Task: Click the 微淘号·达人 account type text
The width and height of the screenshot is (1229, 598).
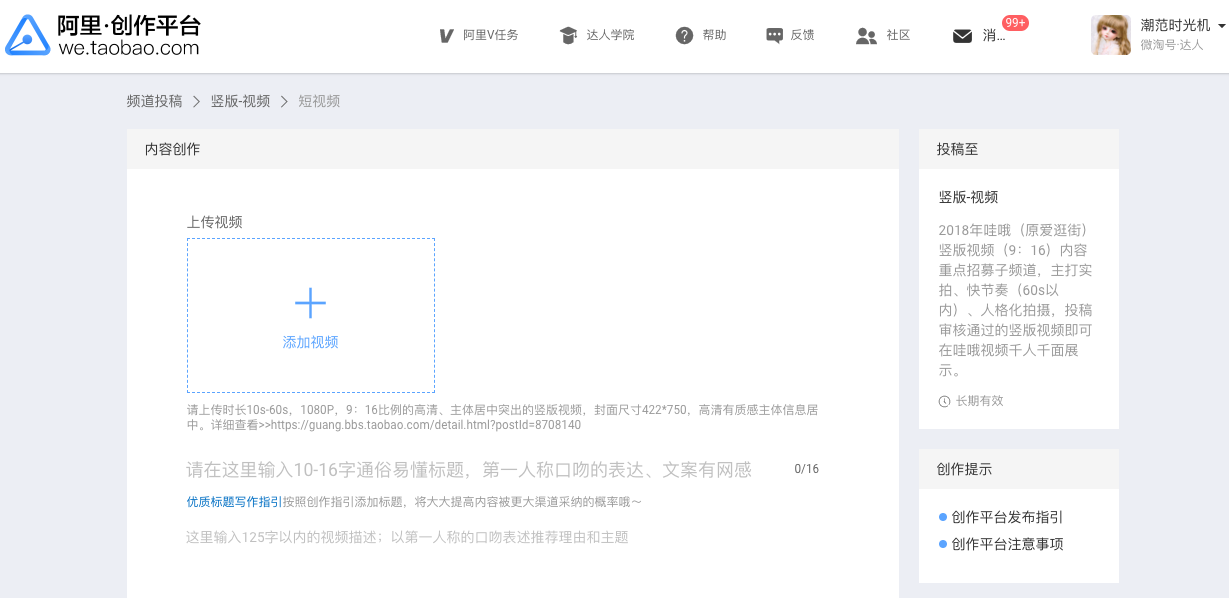Action: pos(1171,45)
